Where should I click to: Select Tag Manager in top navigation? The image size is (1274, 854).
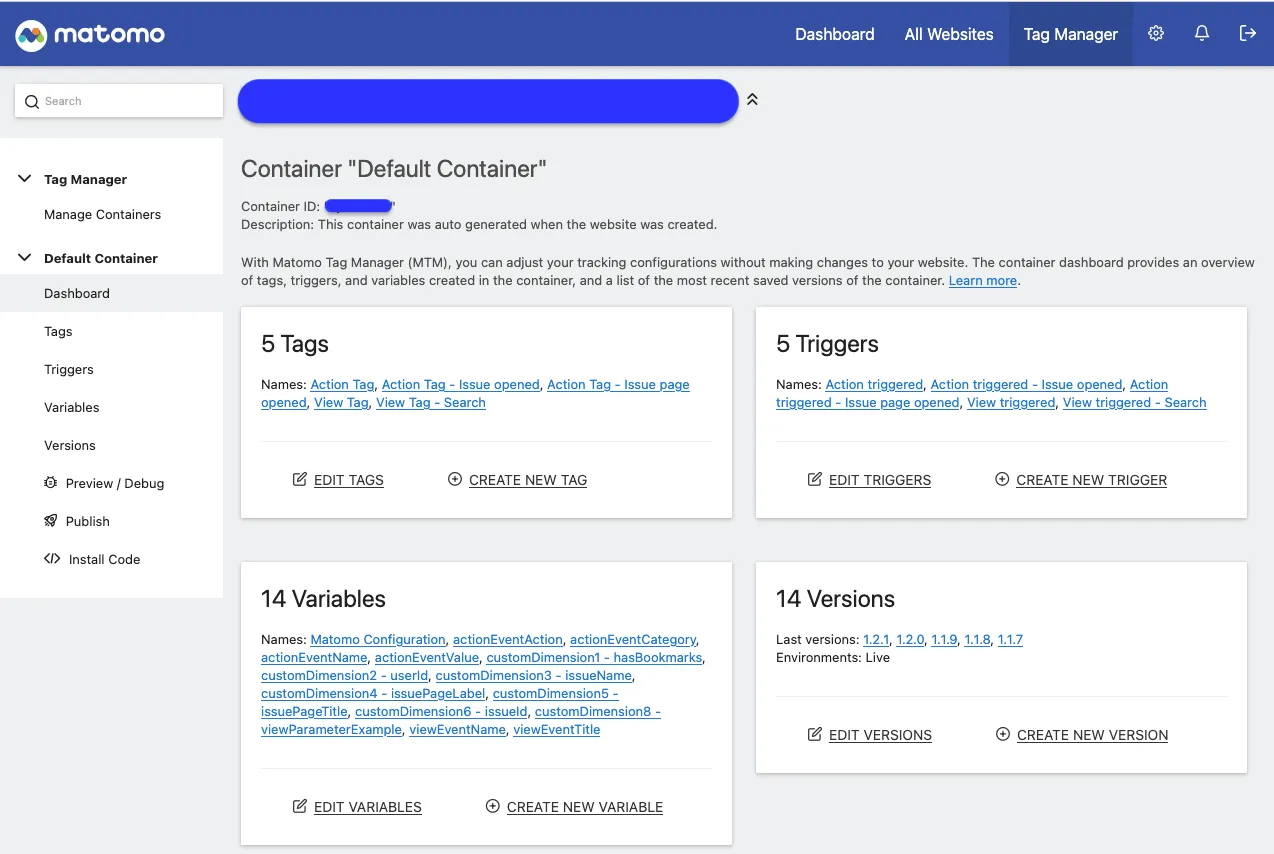click(1071, 34)
